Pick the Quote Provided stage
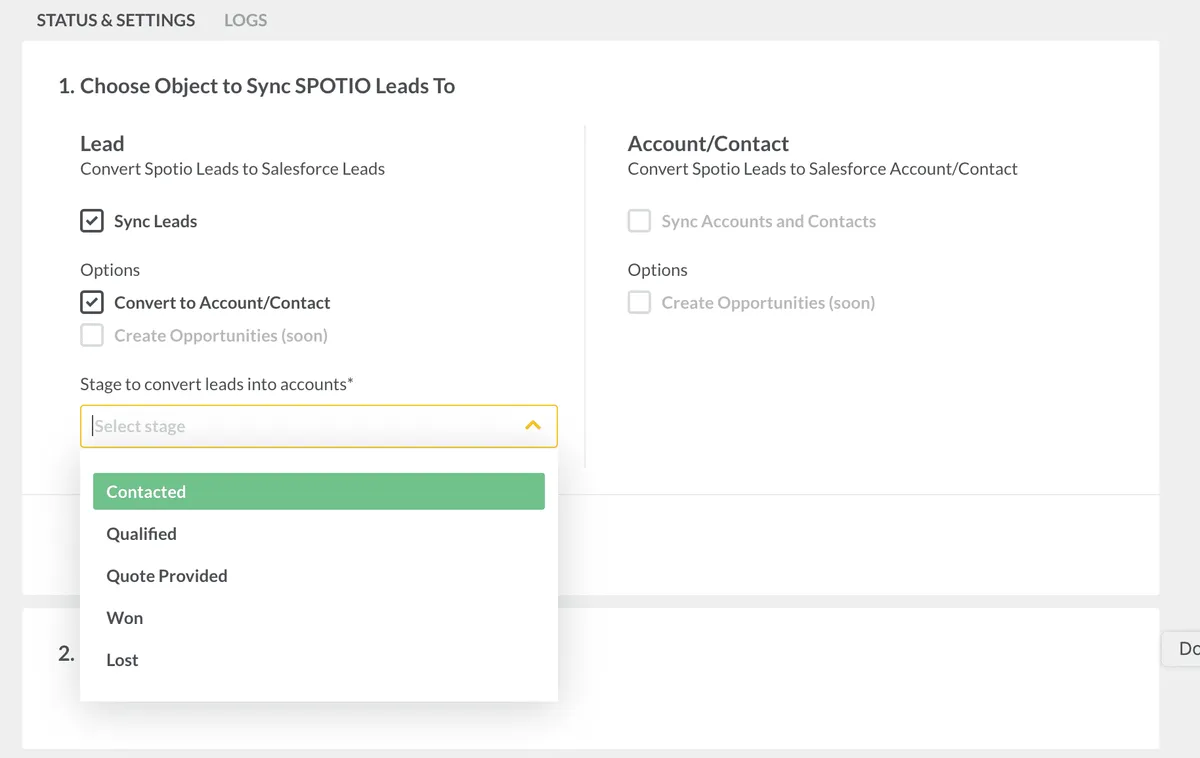 (167, 576)
